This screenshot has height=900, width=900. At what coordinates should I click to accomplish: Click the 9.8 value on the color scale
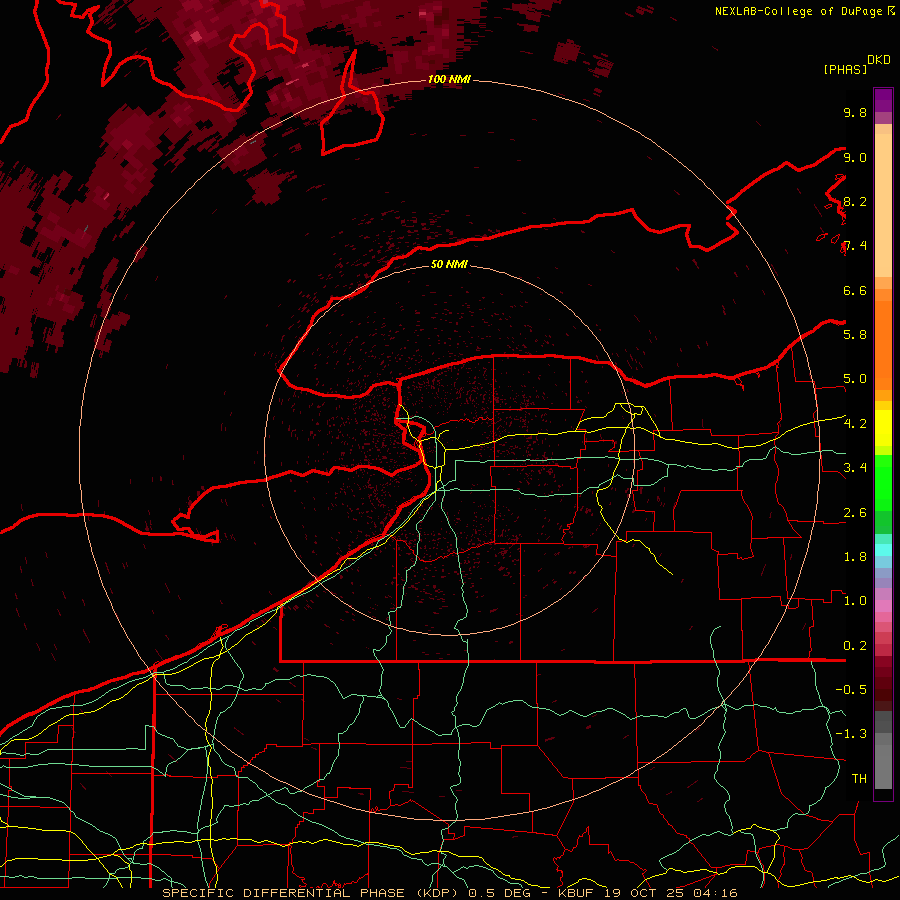855,112
